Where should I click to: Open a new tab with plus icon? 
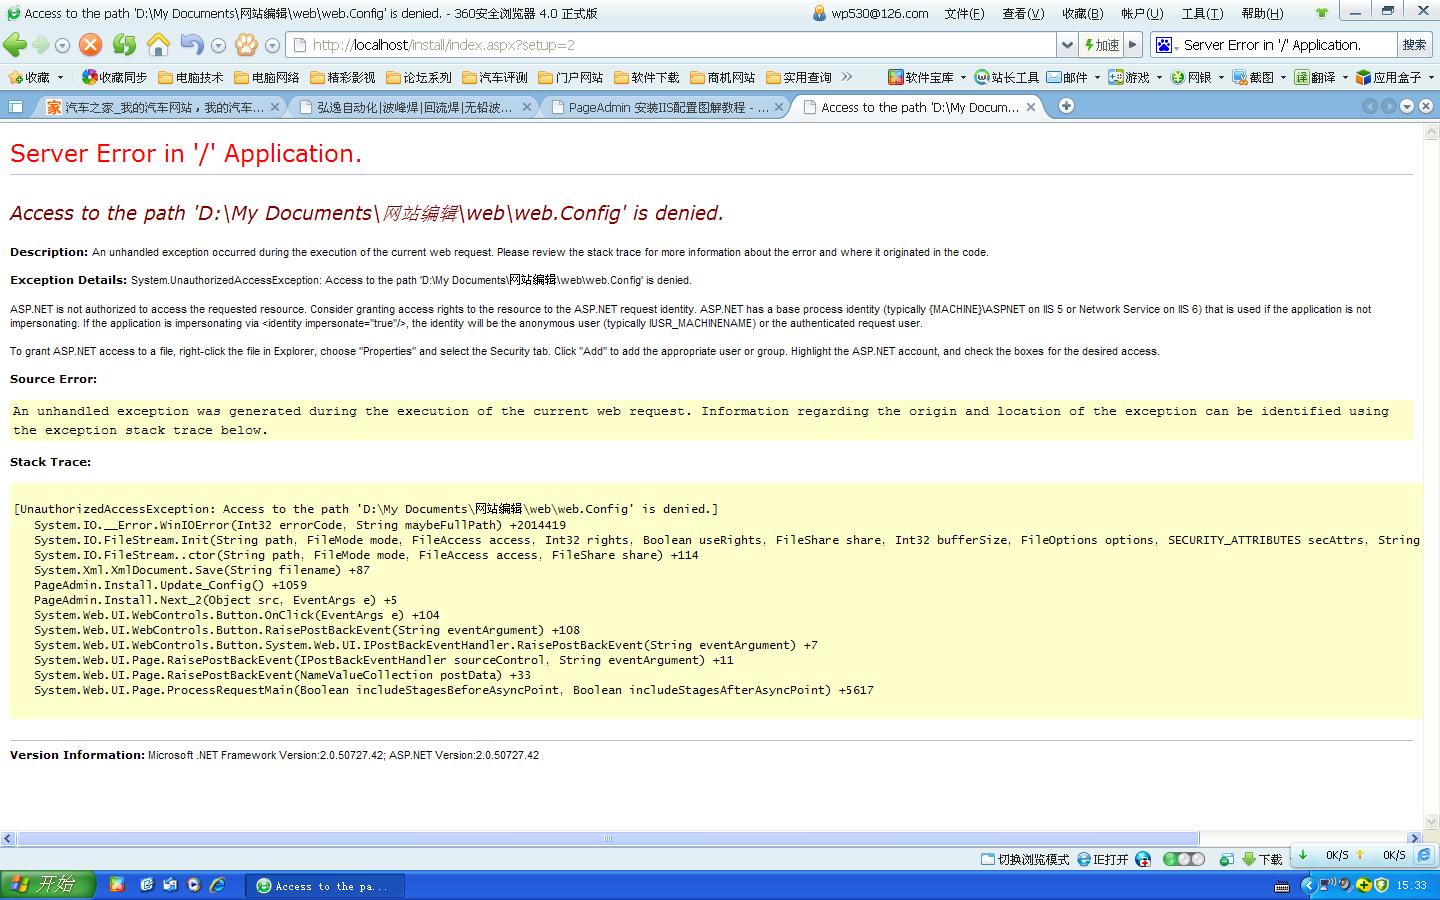click(x=1066, y=106)
